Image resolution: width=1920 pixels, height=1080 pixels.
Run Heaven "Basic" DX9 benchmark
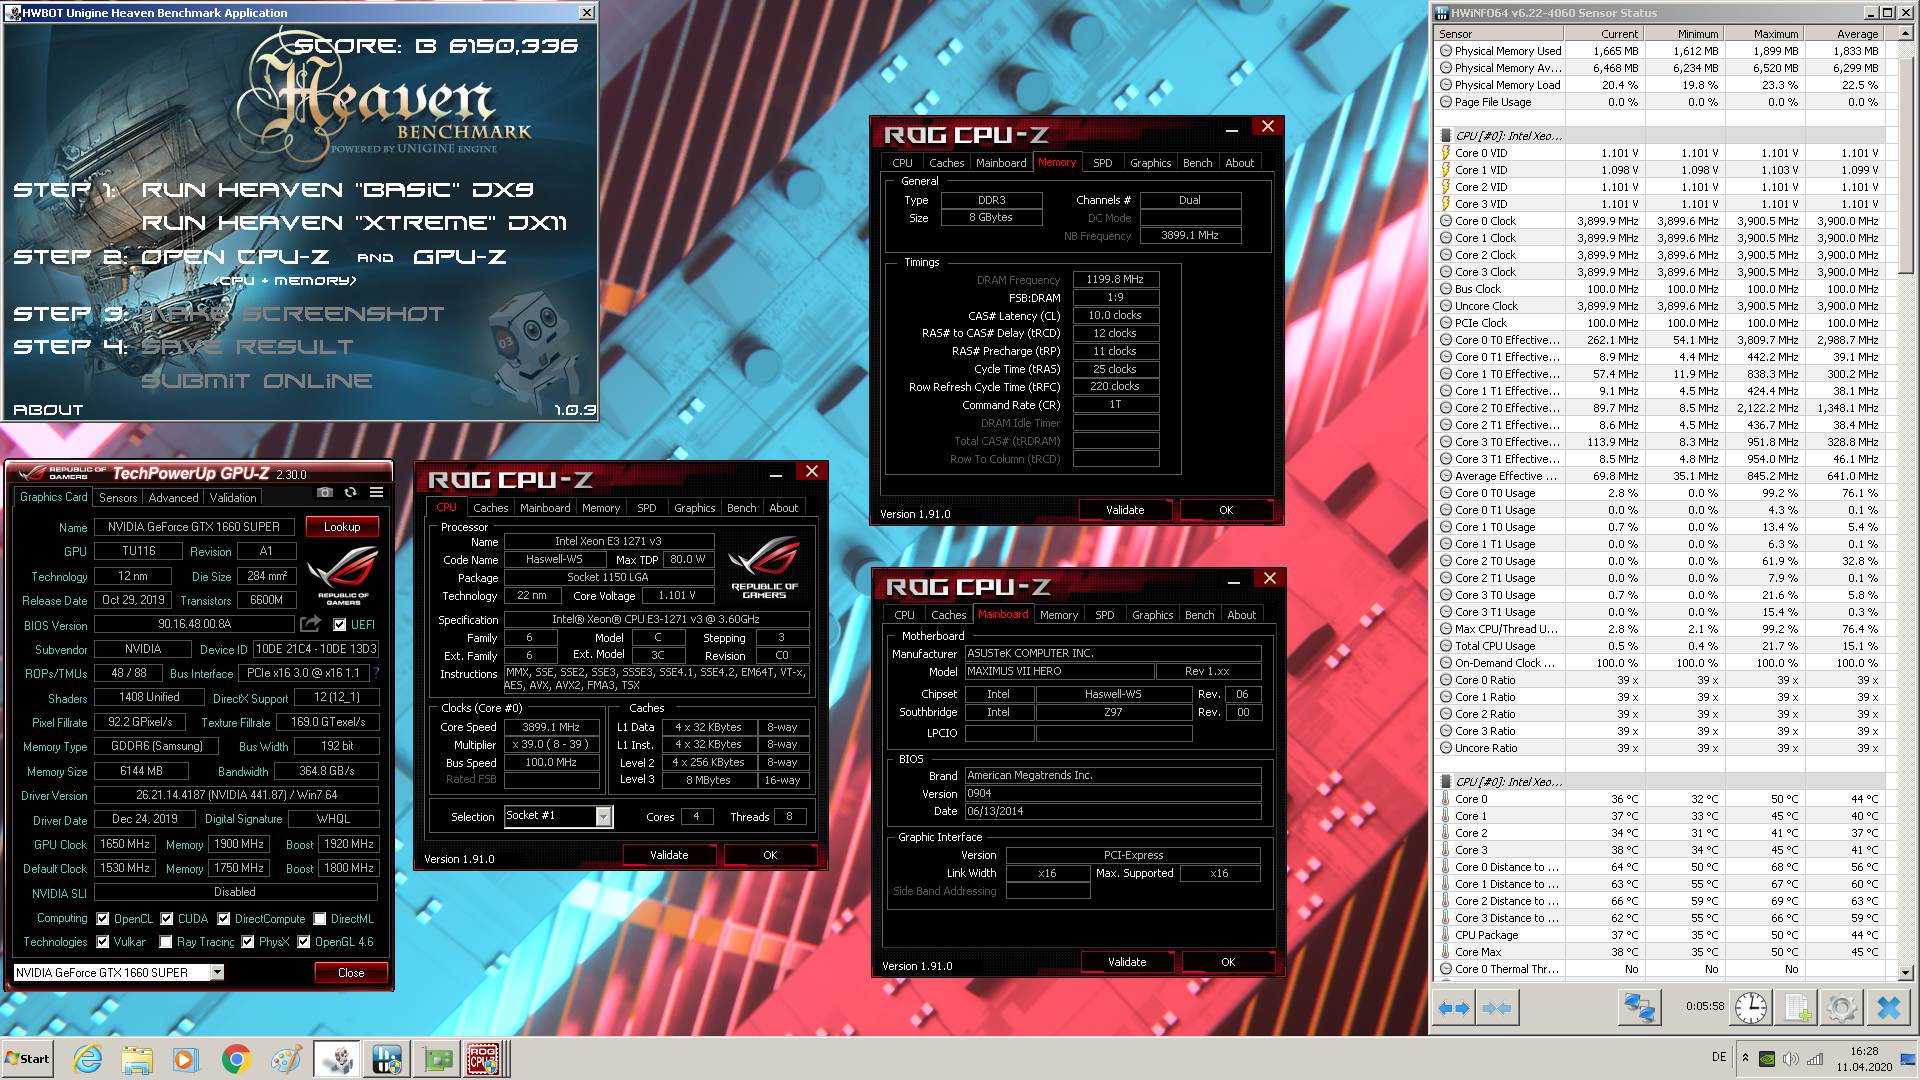(x=338, y=190)
